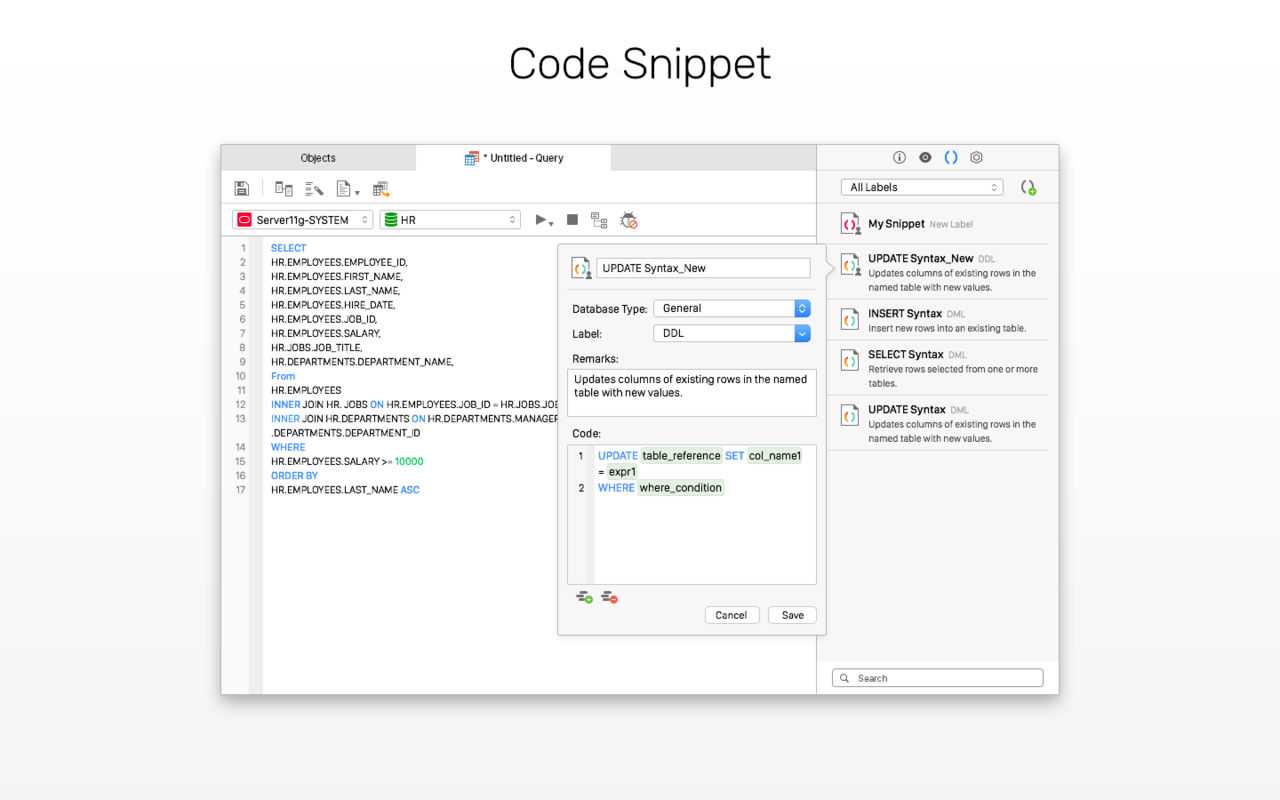Select the Untitled - Query tab
Viewport: 1280px width, 800px height.
point(513,158)
